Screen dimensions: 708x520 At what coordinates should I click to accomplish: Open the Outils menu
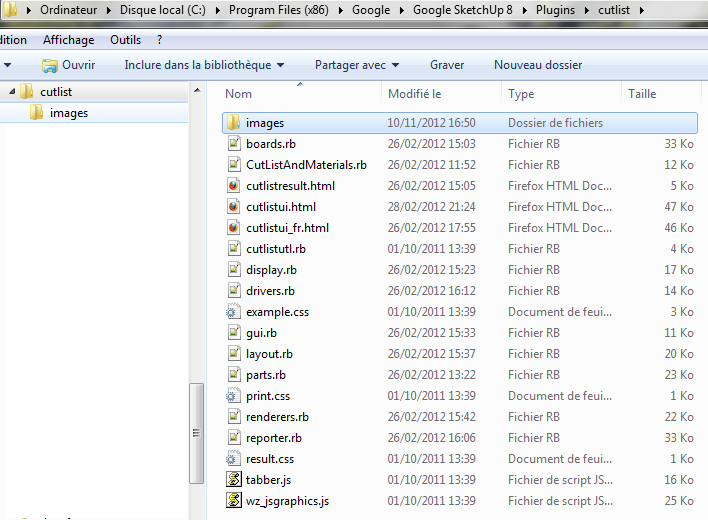pos(126,40)
